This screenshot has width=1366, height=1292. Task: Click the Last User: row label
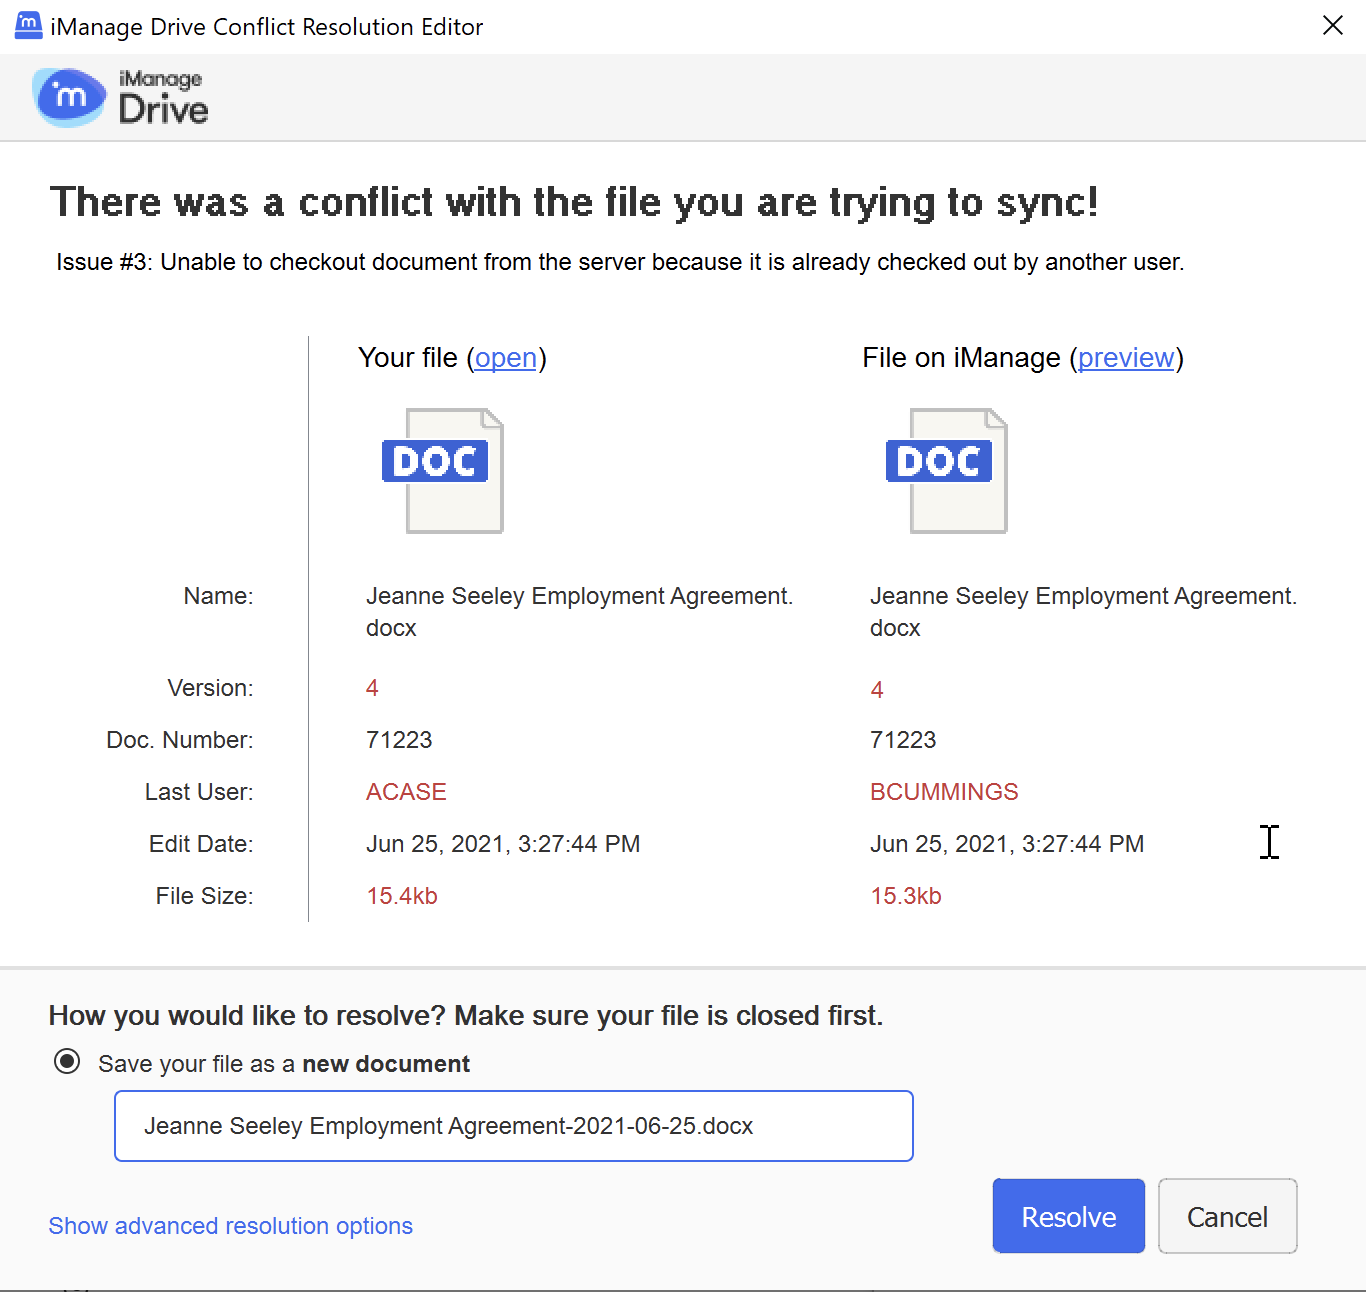click(199, 791)
